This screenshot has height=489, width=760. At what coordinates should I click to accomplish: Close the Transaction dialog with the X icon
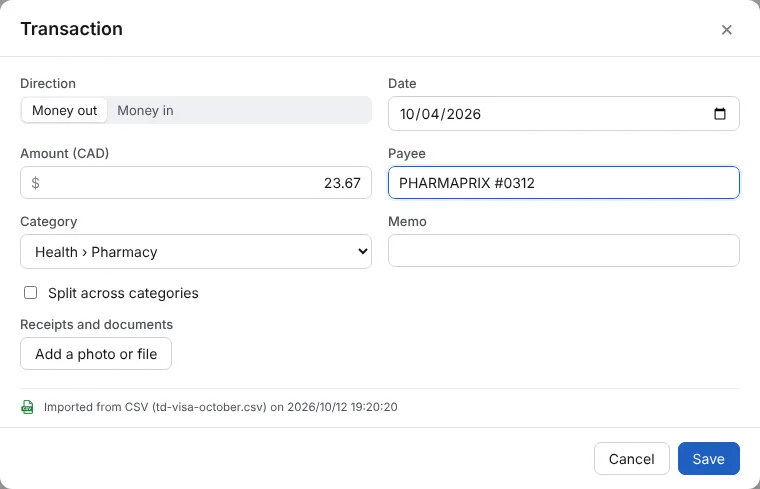click(726, 30)
